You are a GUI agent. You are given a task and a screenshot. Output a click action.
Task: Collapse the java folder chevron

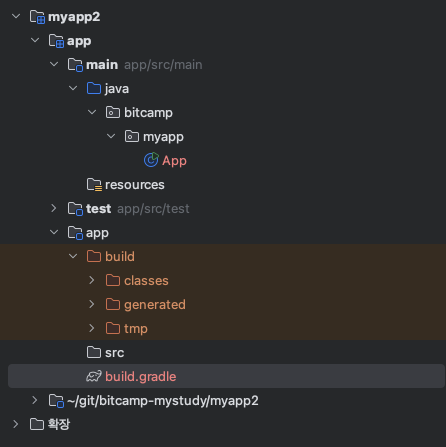point(73,88)
